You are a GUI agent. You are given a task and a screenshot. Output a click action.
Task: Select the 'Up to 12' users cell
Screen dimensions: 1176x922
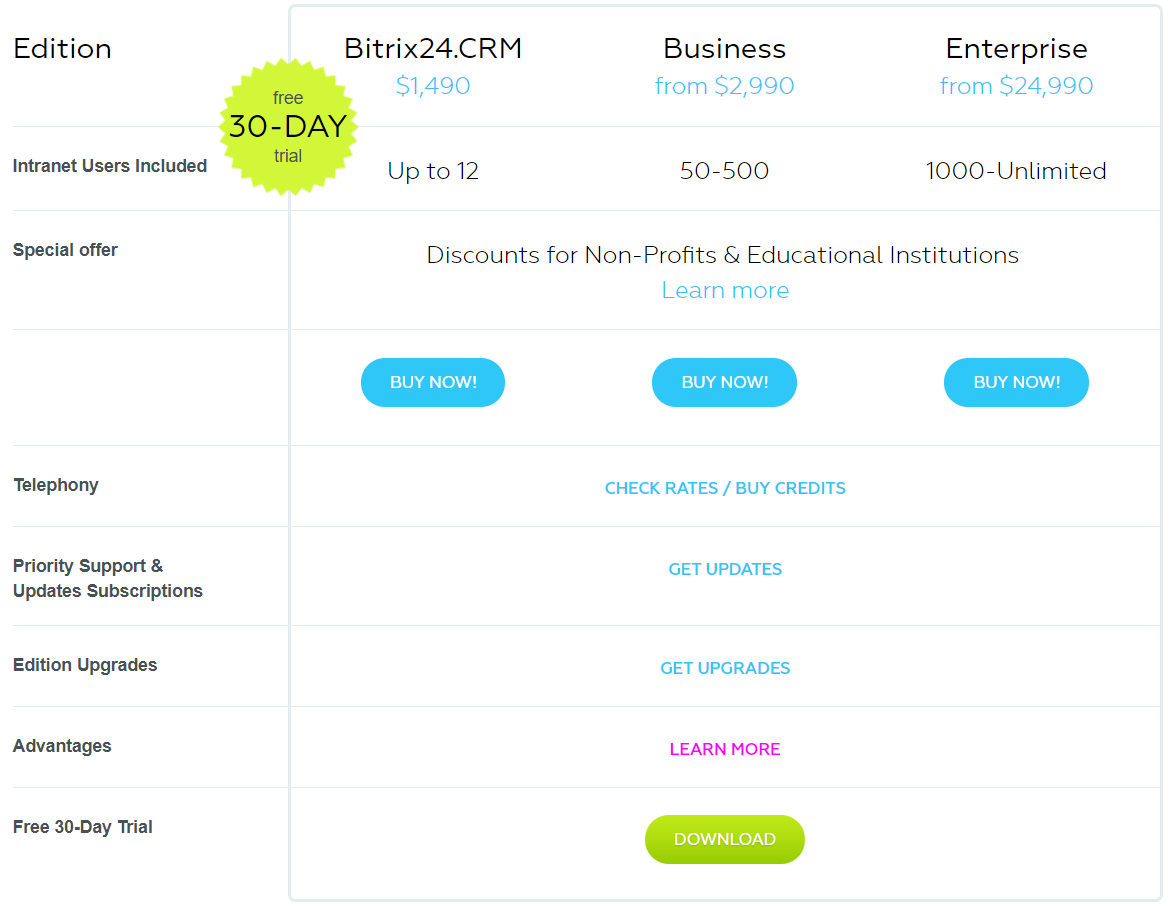click(433, 171)
